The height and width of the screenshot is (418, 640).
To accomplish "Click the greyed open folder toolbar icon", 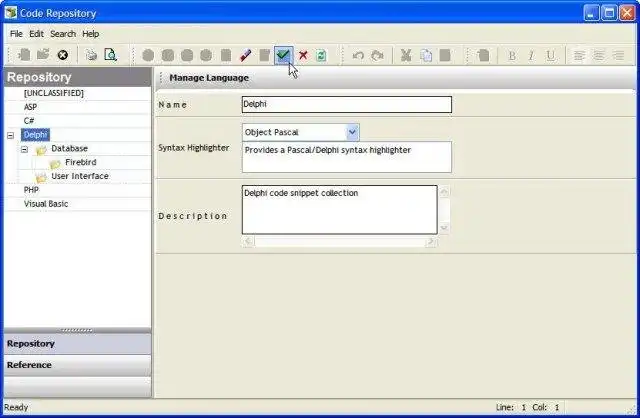I will pos(43,54).
